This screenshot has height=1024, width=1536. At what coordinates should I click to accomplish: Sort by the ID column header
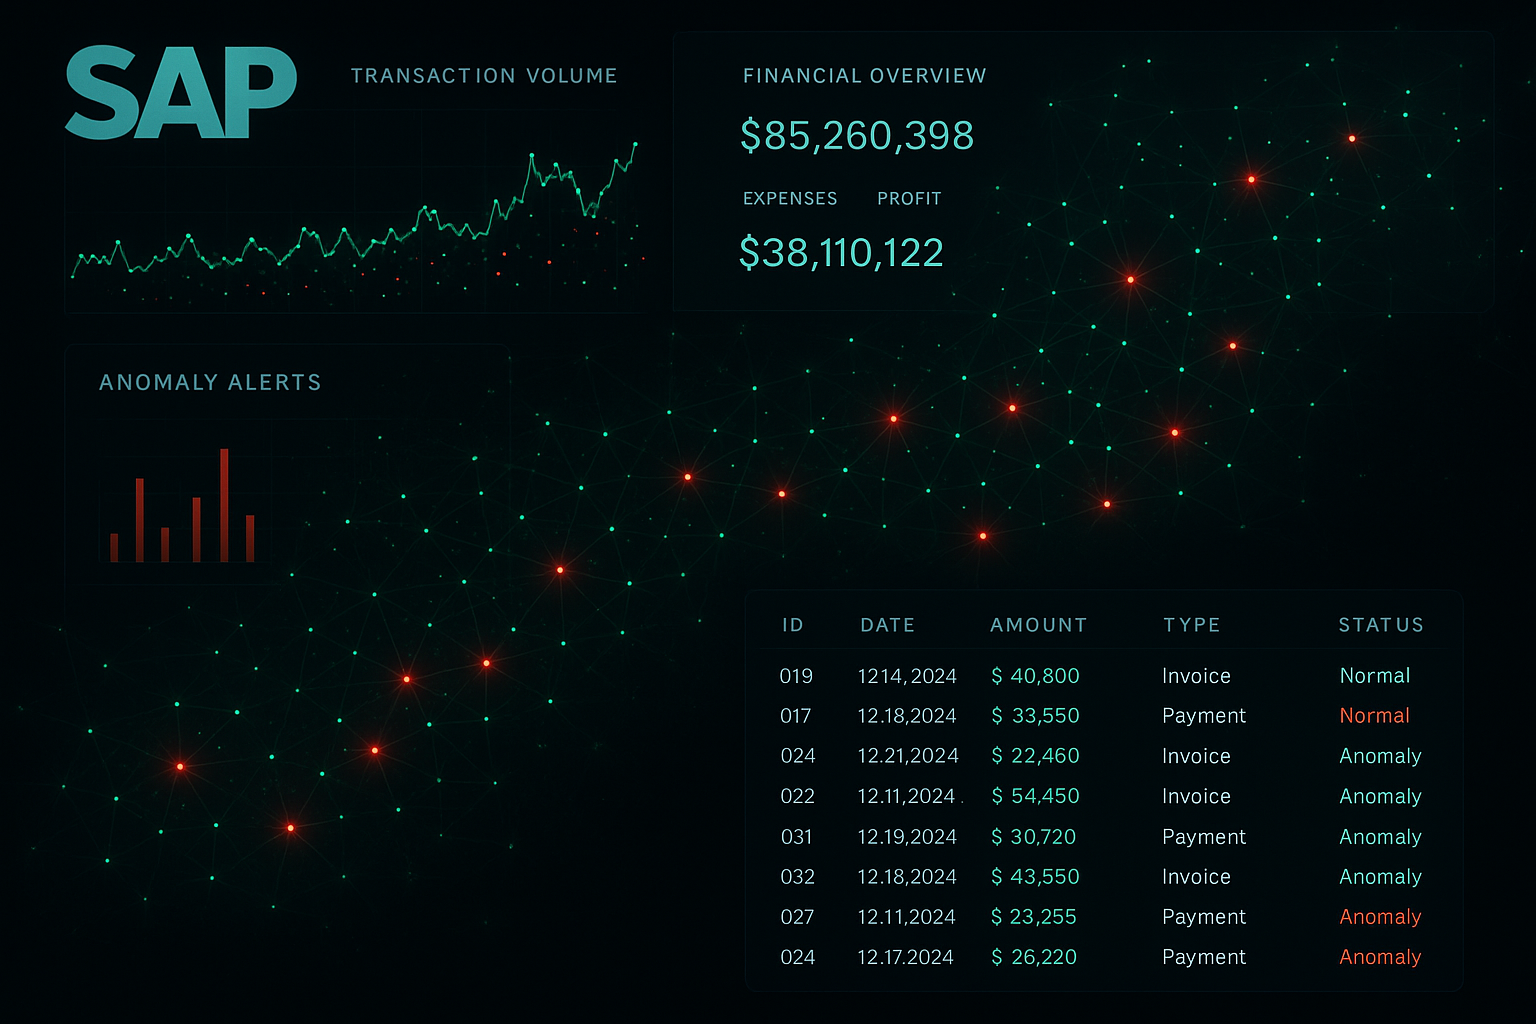pos(793,625)
